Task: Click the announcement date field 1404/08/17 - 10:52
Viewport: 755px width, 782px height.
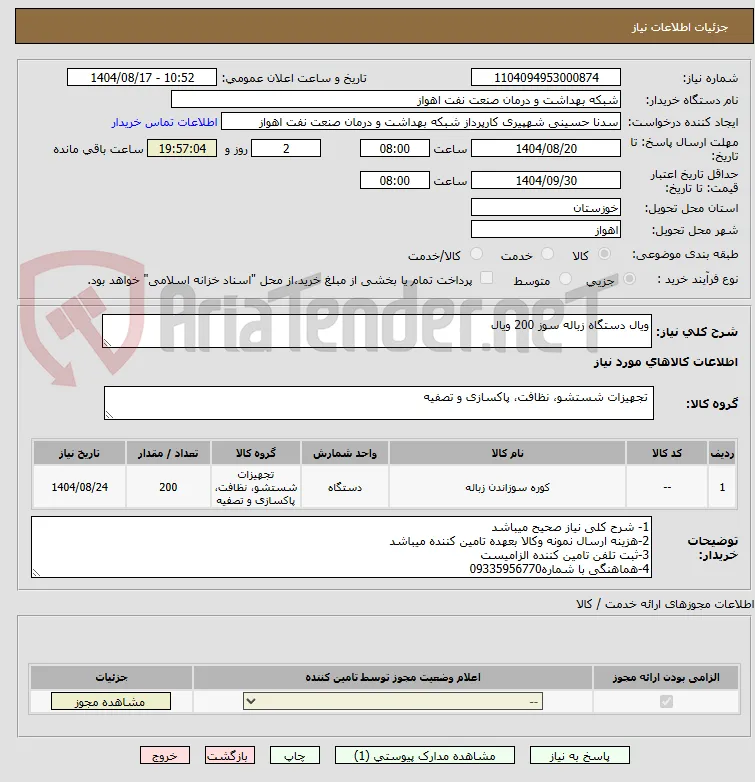Action: [142, 77]
